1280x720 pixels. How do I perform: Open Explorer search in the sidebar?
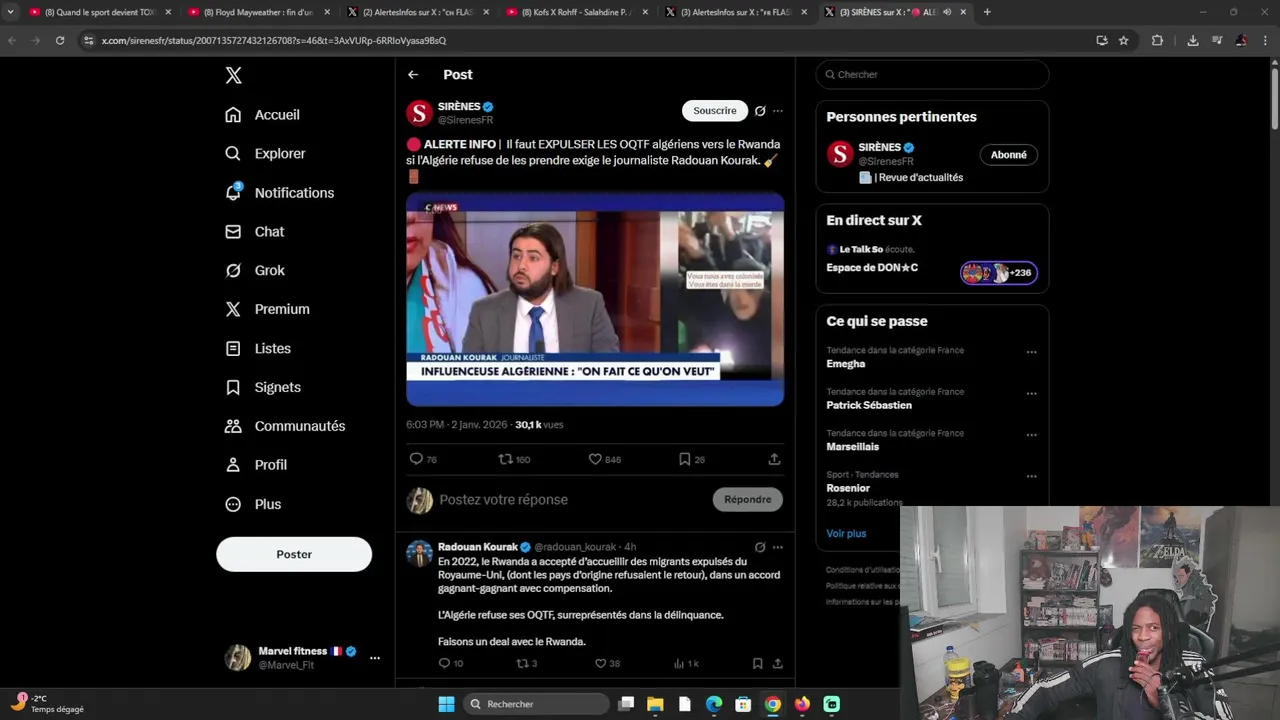coord(265,154)
